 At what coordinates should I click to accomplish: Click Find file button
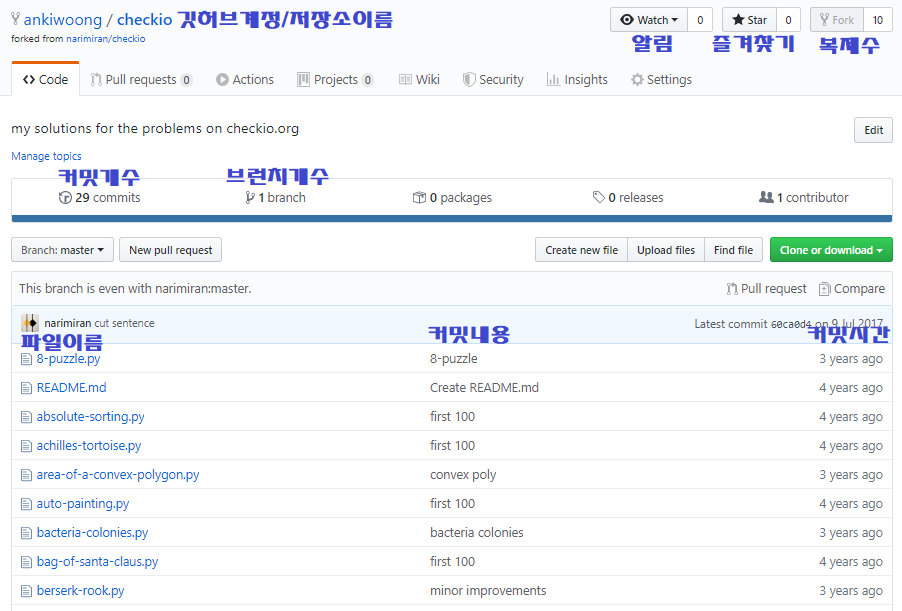(733, 250)
